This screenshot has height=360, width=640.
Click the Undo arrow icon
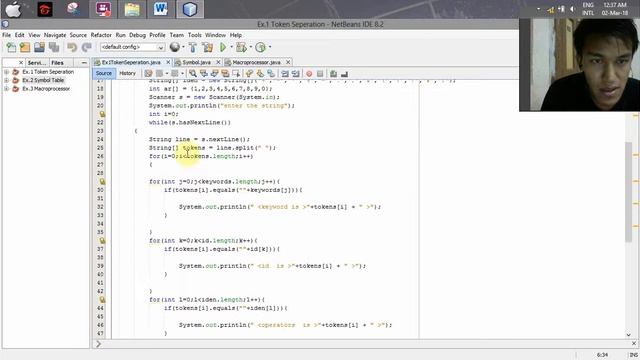tap(72, 47)
